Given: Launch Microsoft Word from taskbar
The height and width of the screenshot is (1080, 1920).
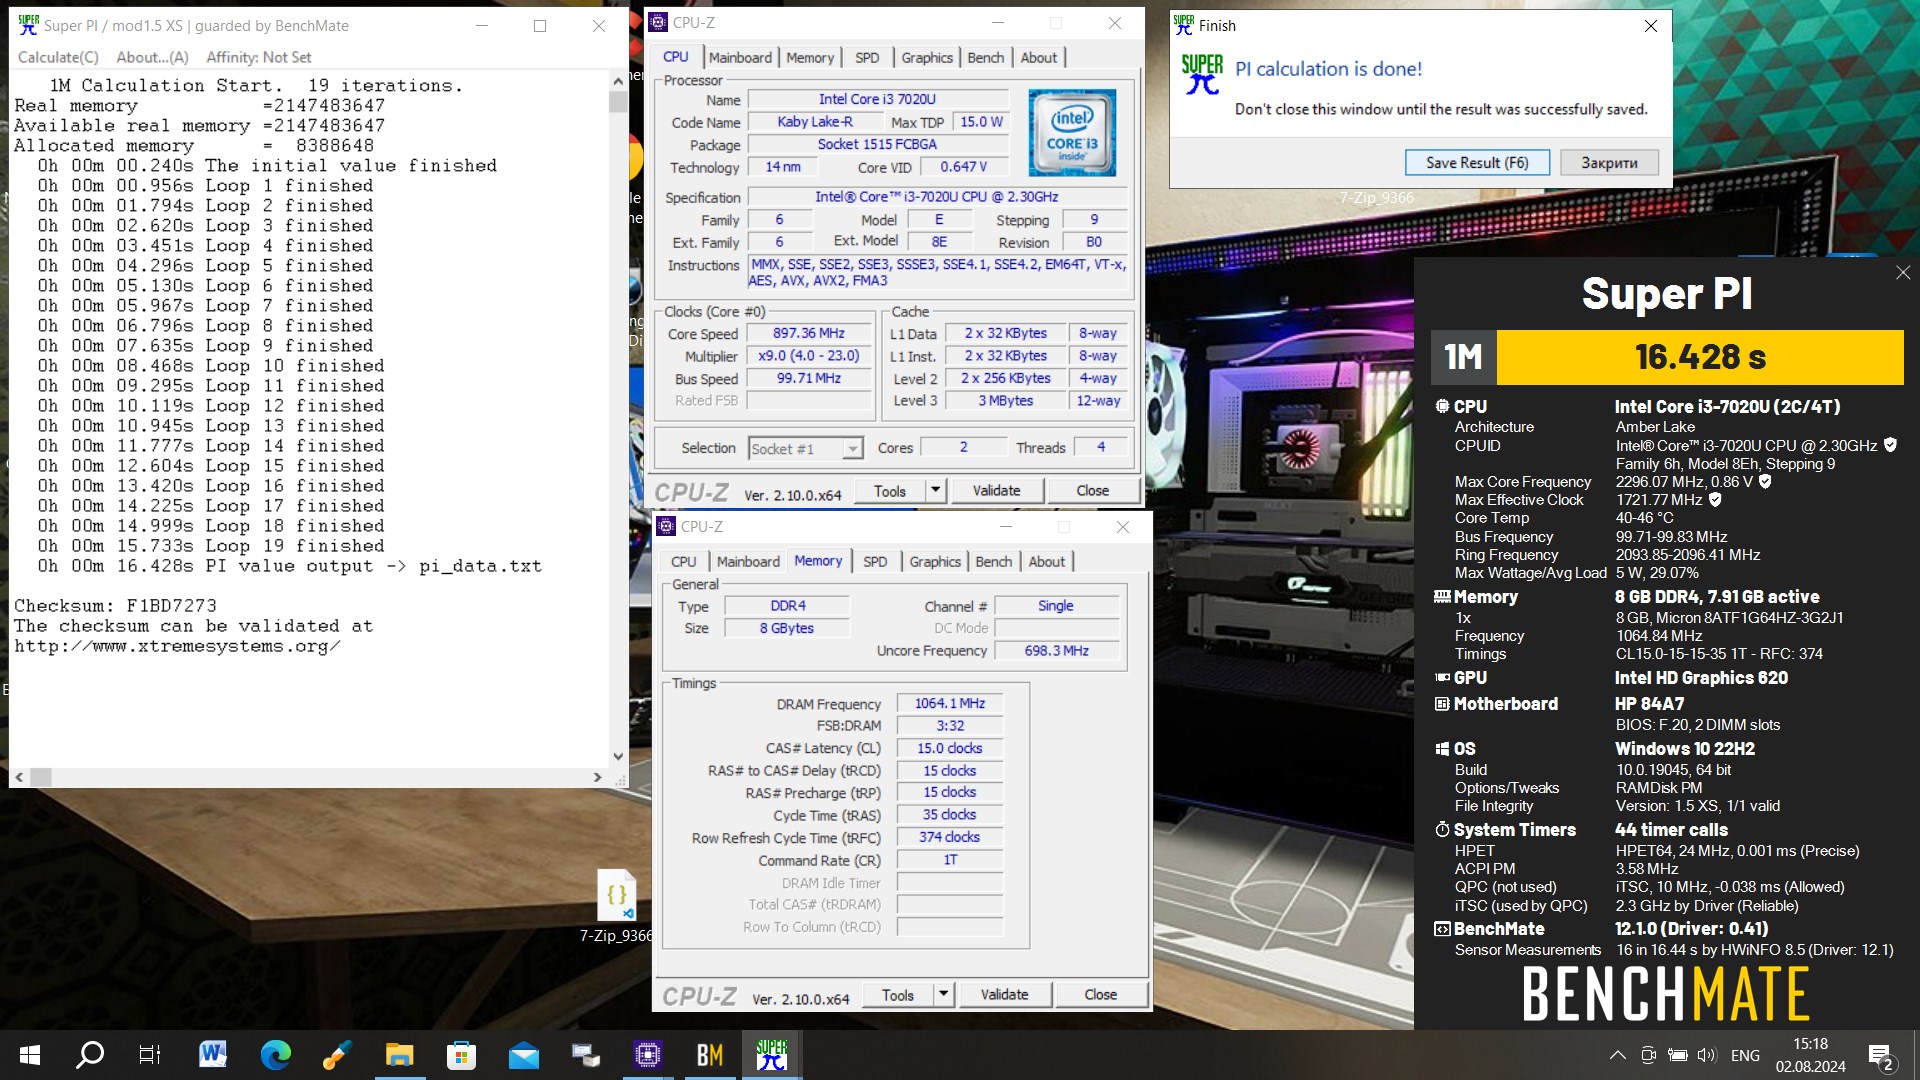Looking at the screenshot, I should 213,1055.
